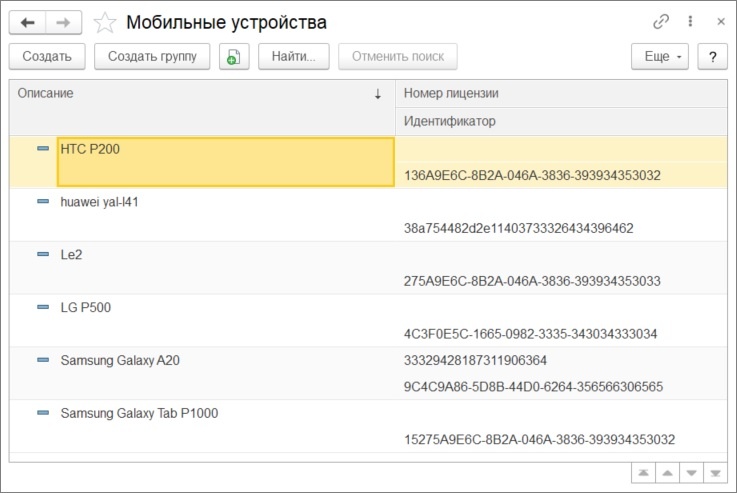Viewport: 737px width, 493px height.
Task: Expand the Еще dropdown menu
Action: [660, 56]
